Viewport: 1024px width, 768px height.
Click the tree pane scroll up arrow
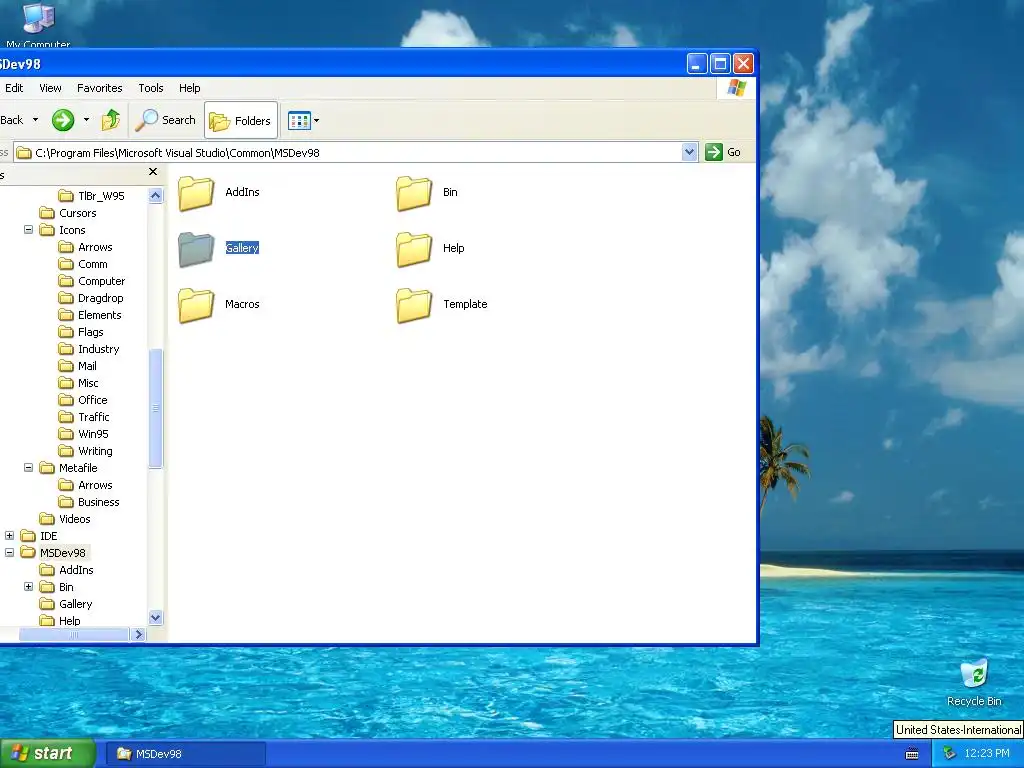[155, 195]
